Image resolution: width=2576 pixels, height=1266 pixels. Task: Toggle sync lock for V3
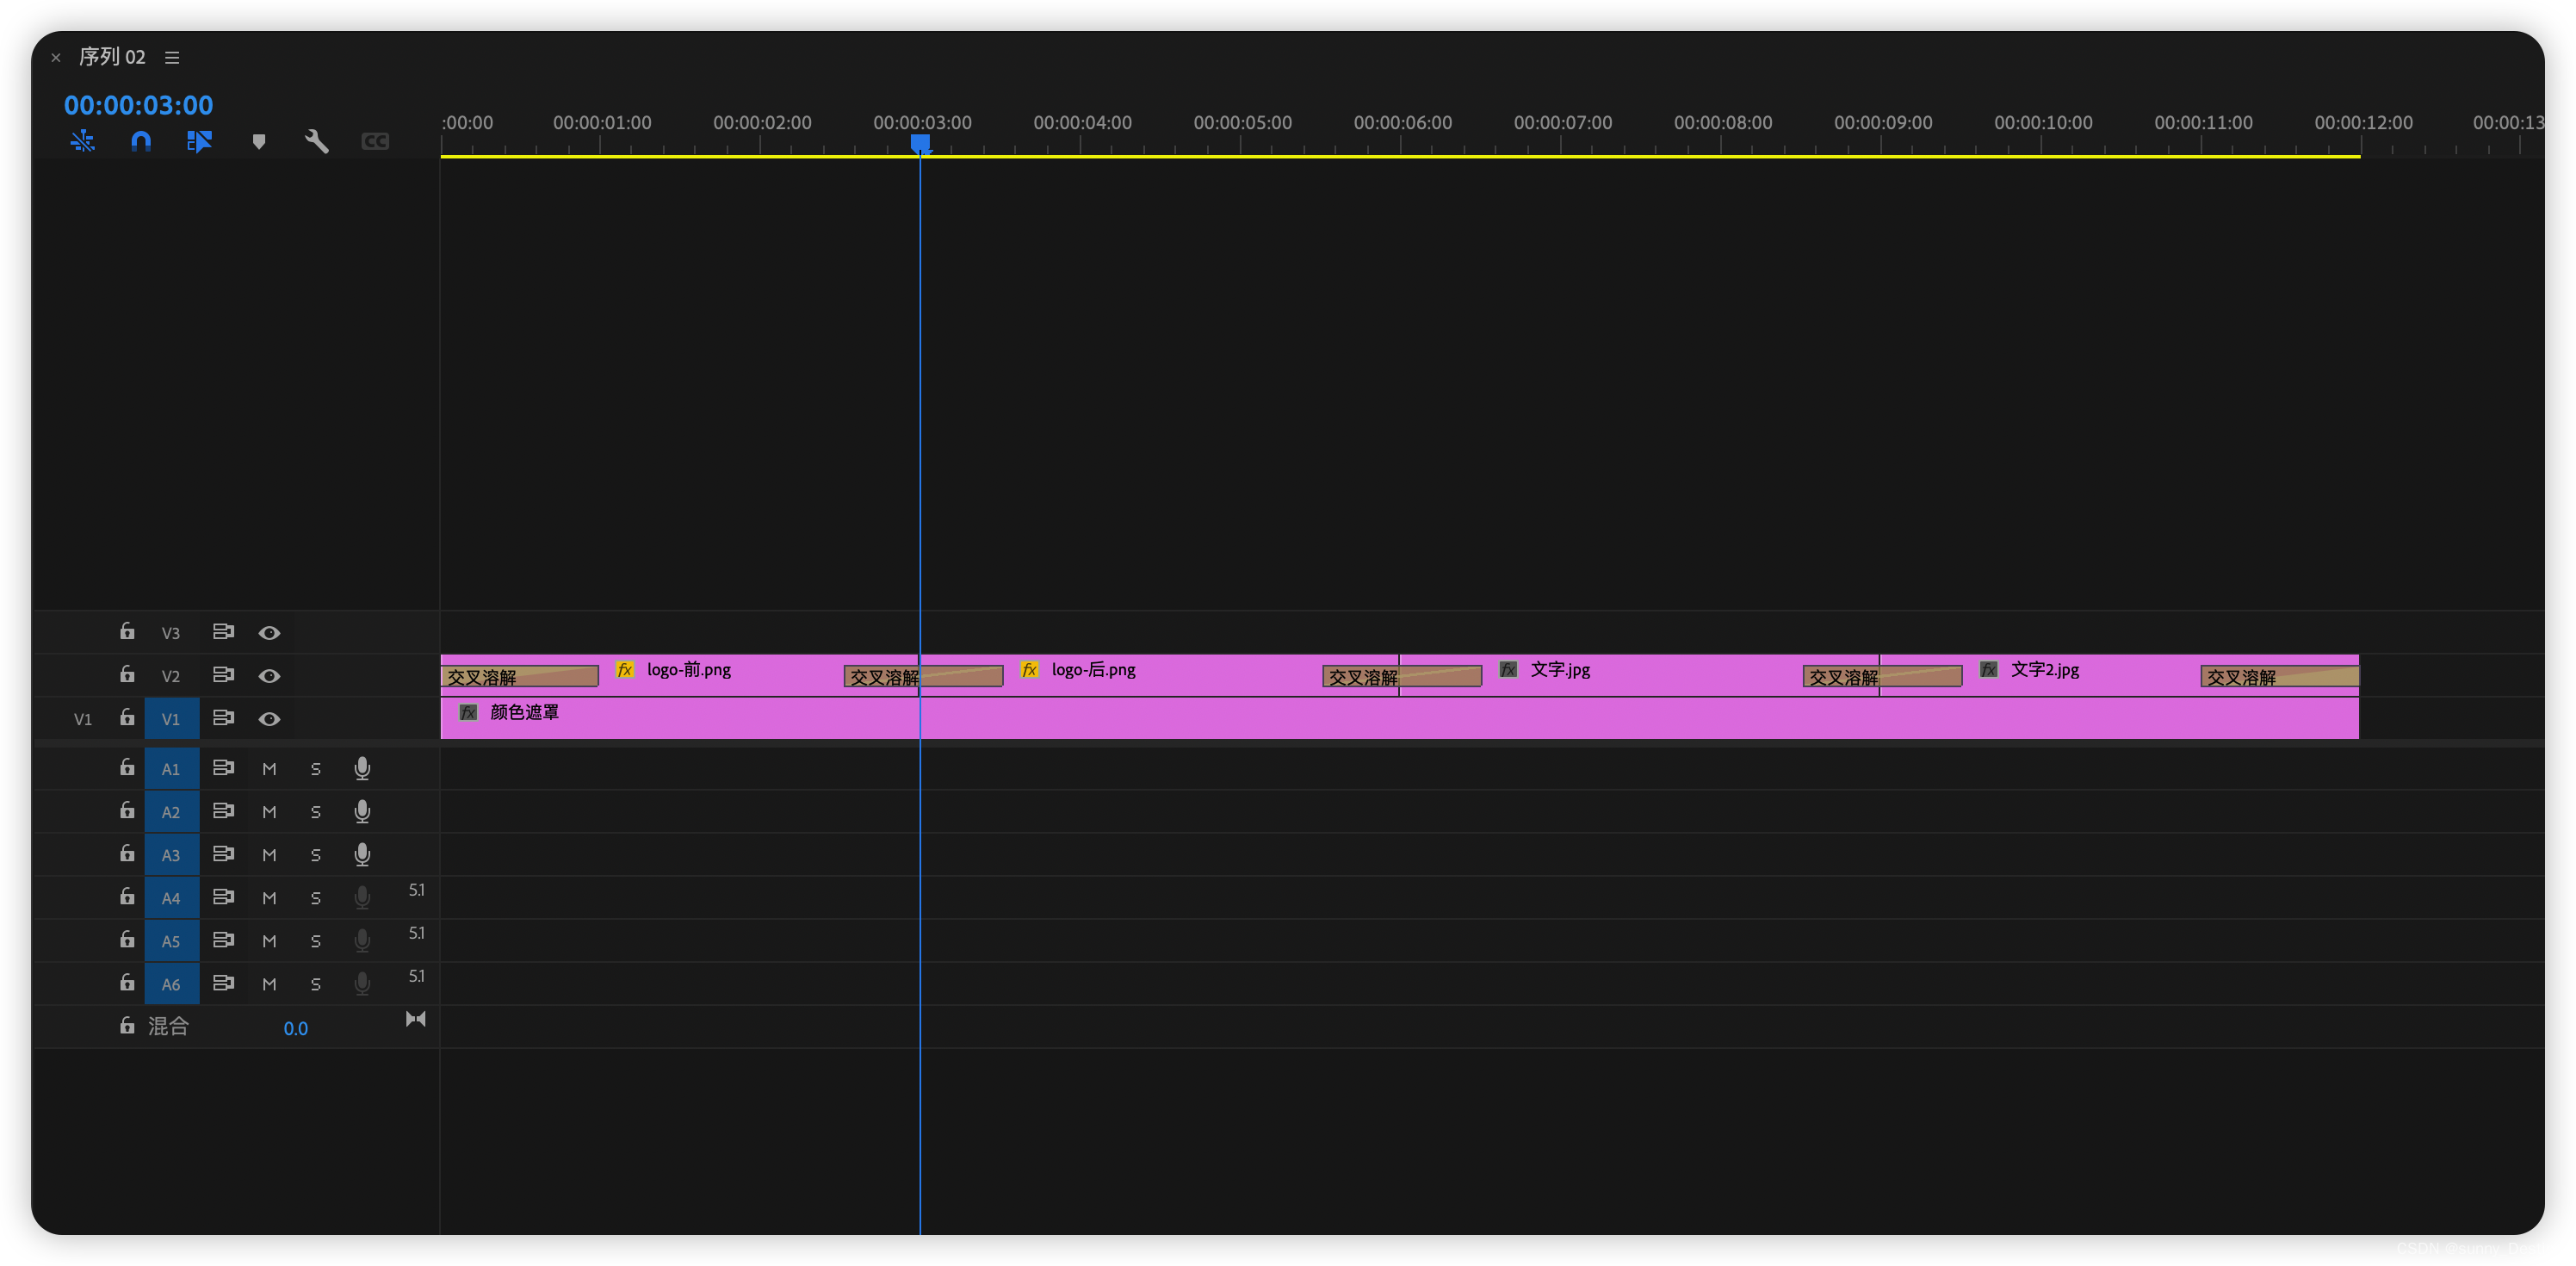pyautogui.click(x=223, y=632)
